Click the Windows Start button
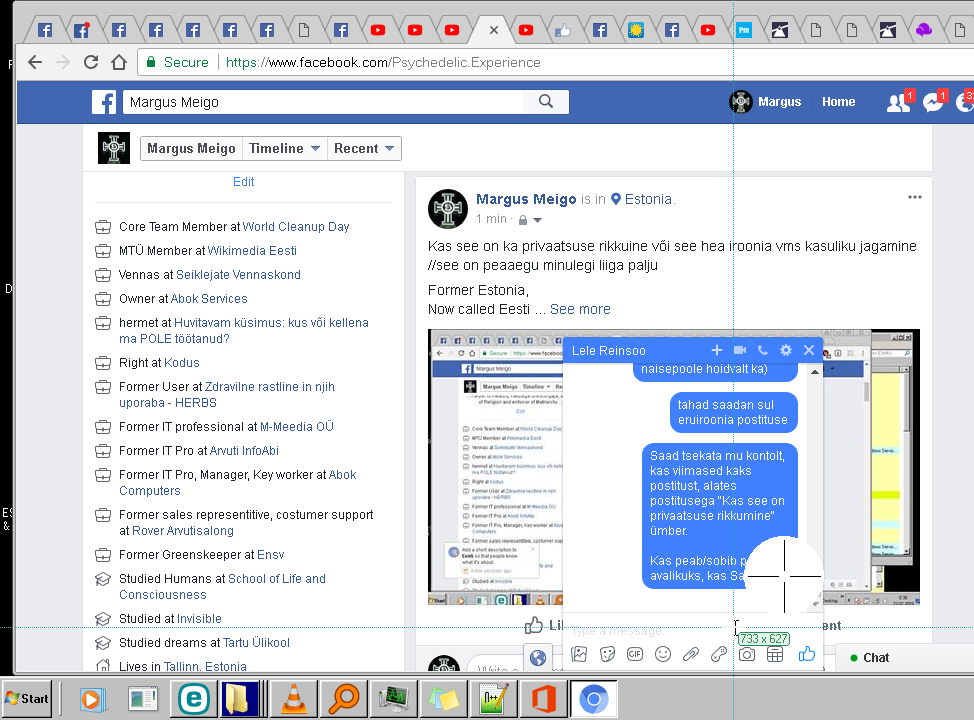 [x=27, y=698]
